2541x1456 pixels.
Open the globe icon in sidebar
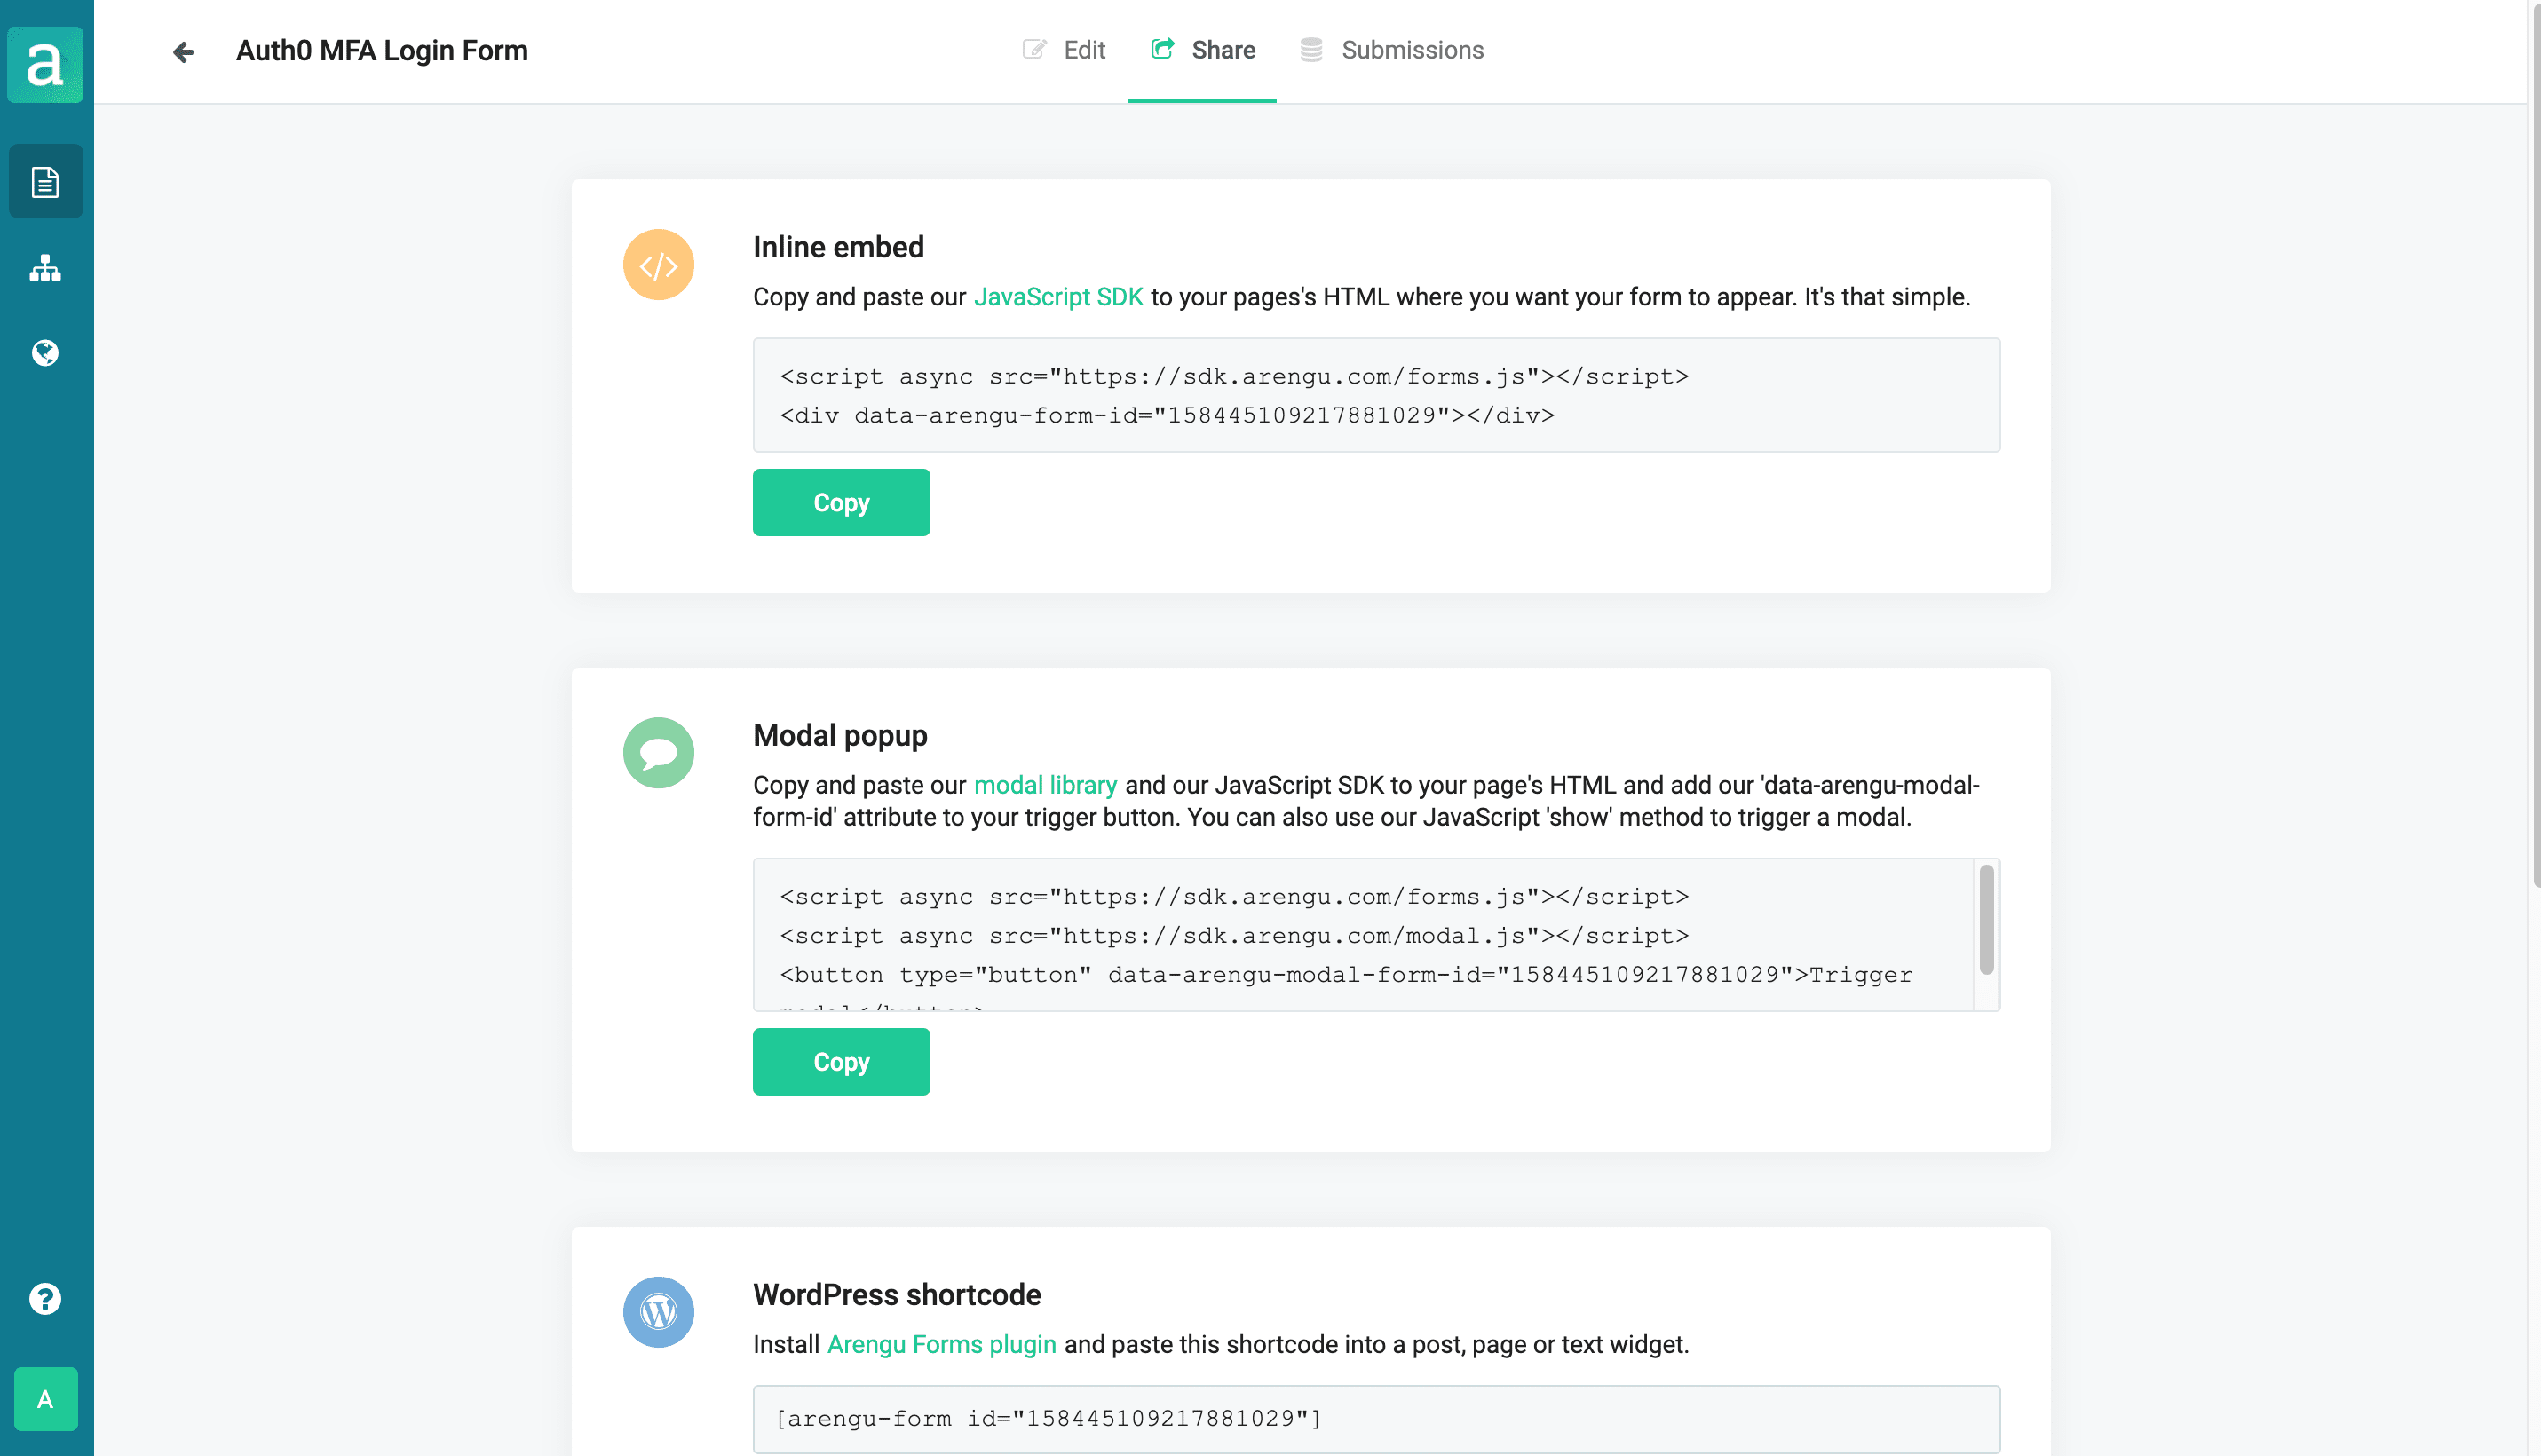click(x=45, y=353)
